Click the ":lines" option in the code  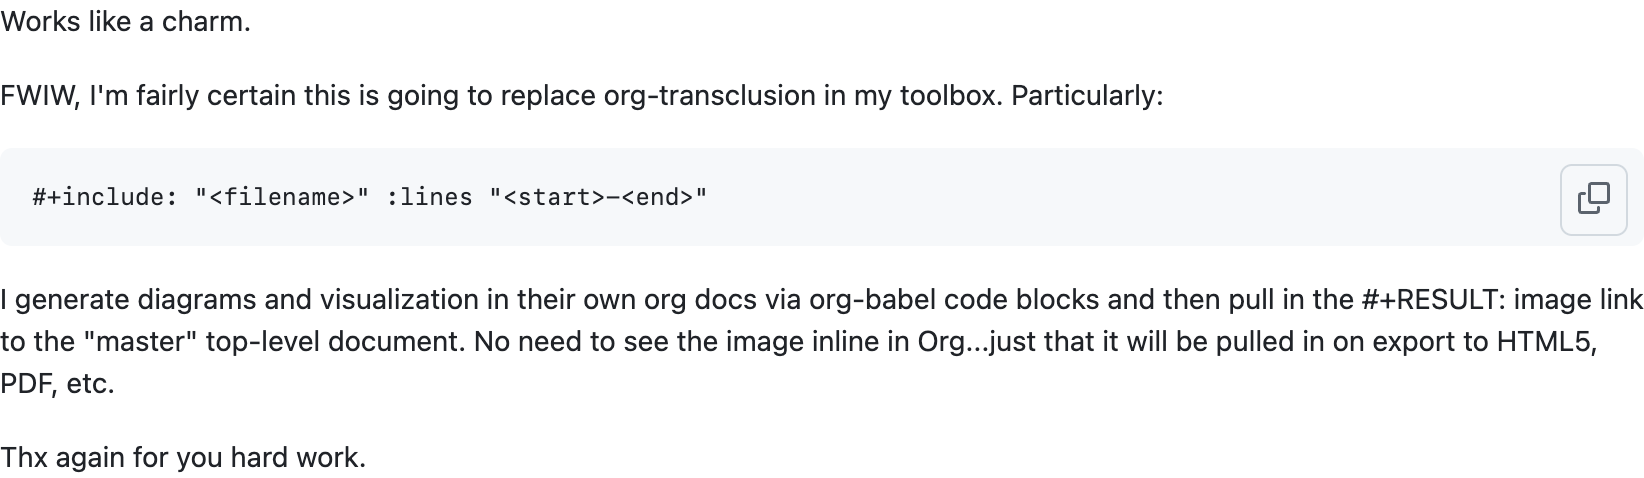pyautogui.click(x=429, y=197)
